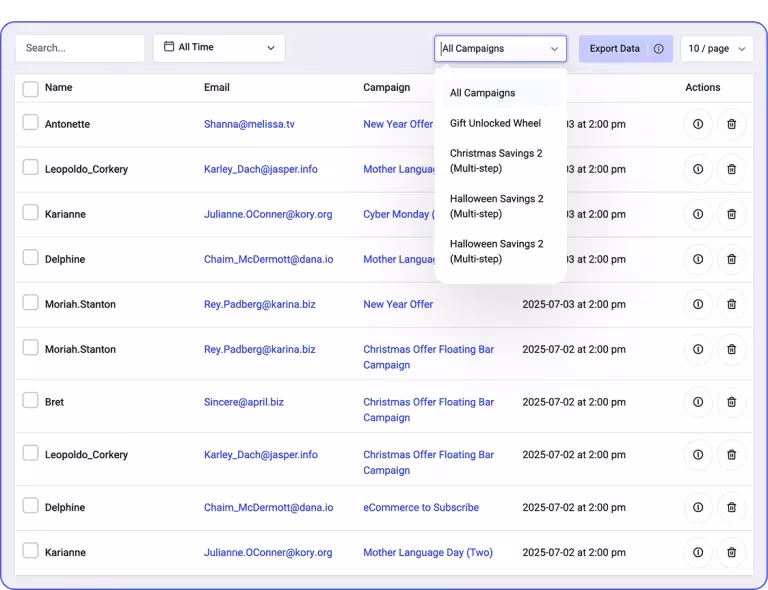The image size is (768, 590).
Task: Open email link Shanna@melissa.tv
Action: pos(249,124)
